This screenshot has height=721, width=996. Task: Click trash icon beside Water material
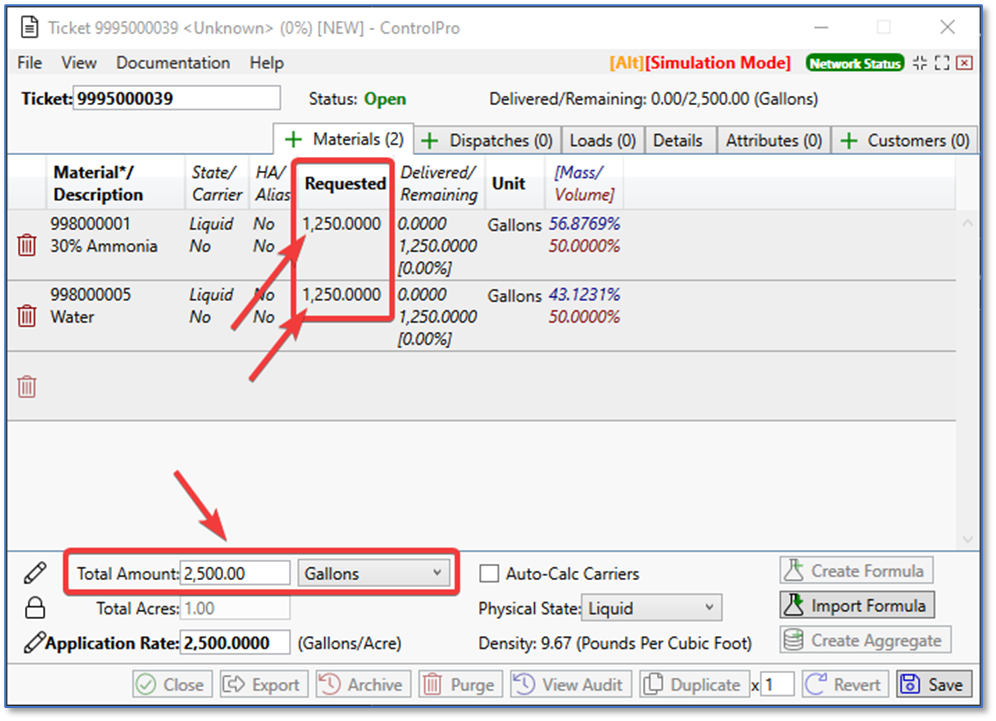[27, 316]
